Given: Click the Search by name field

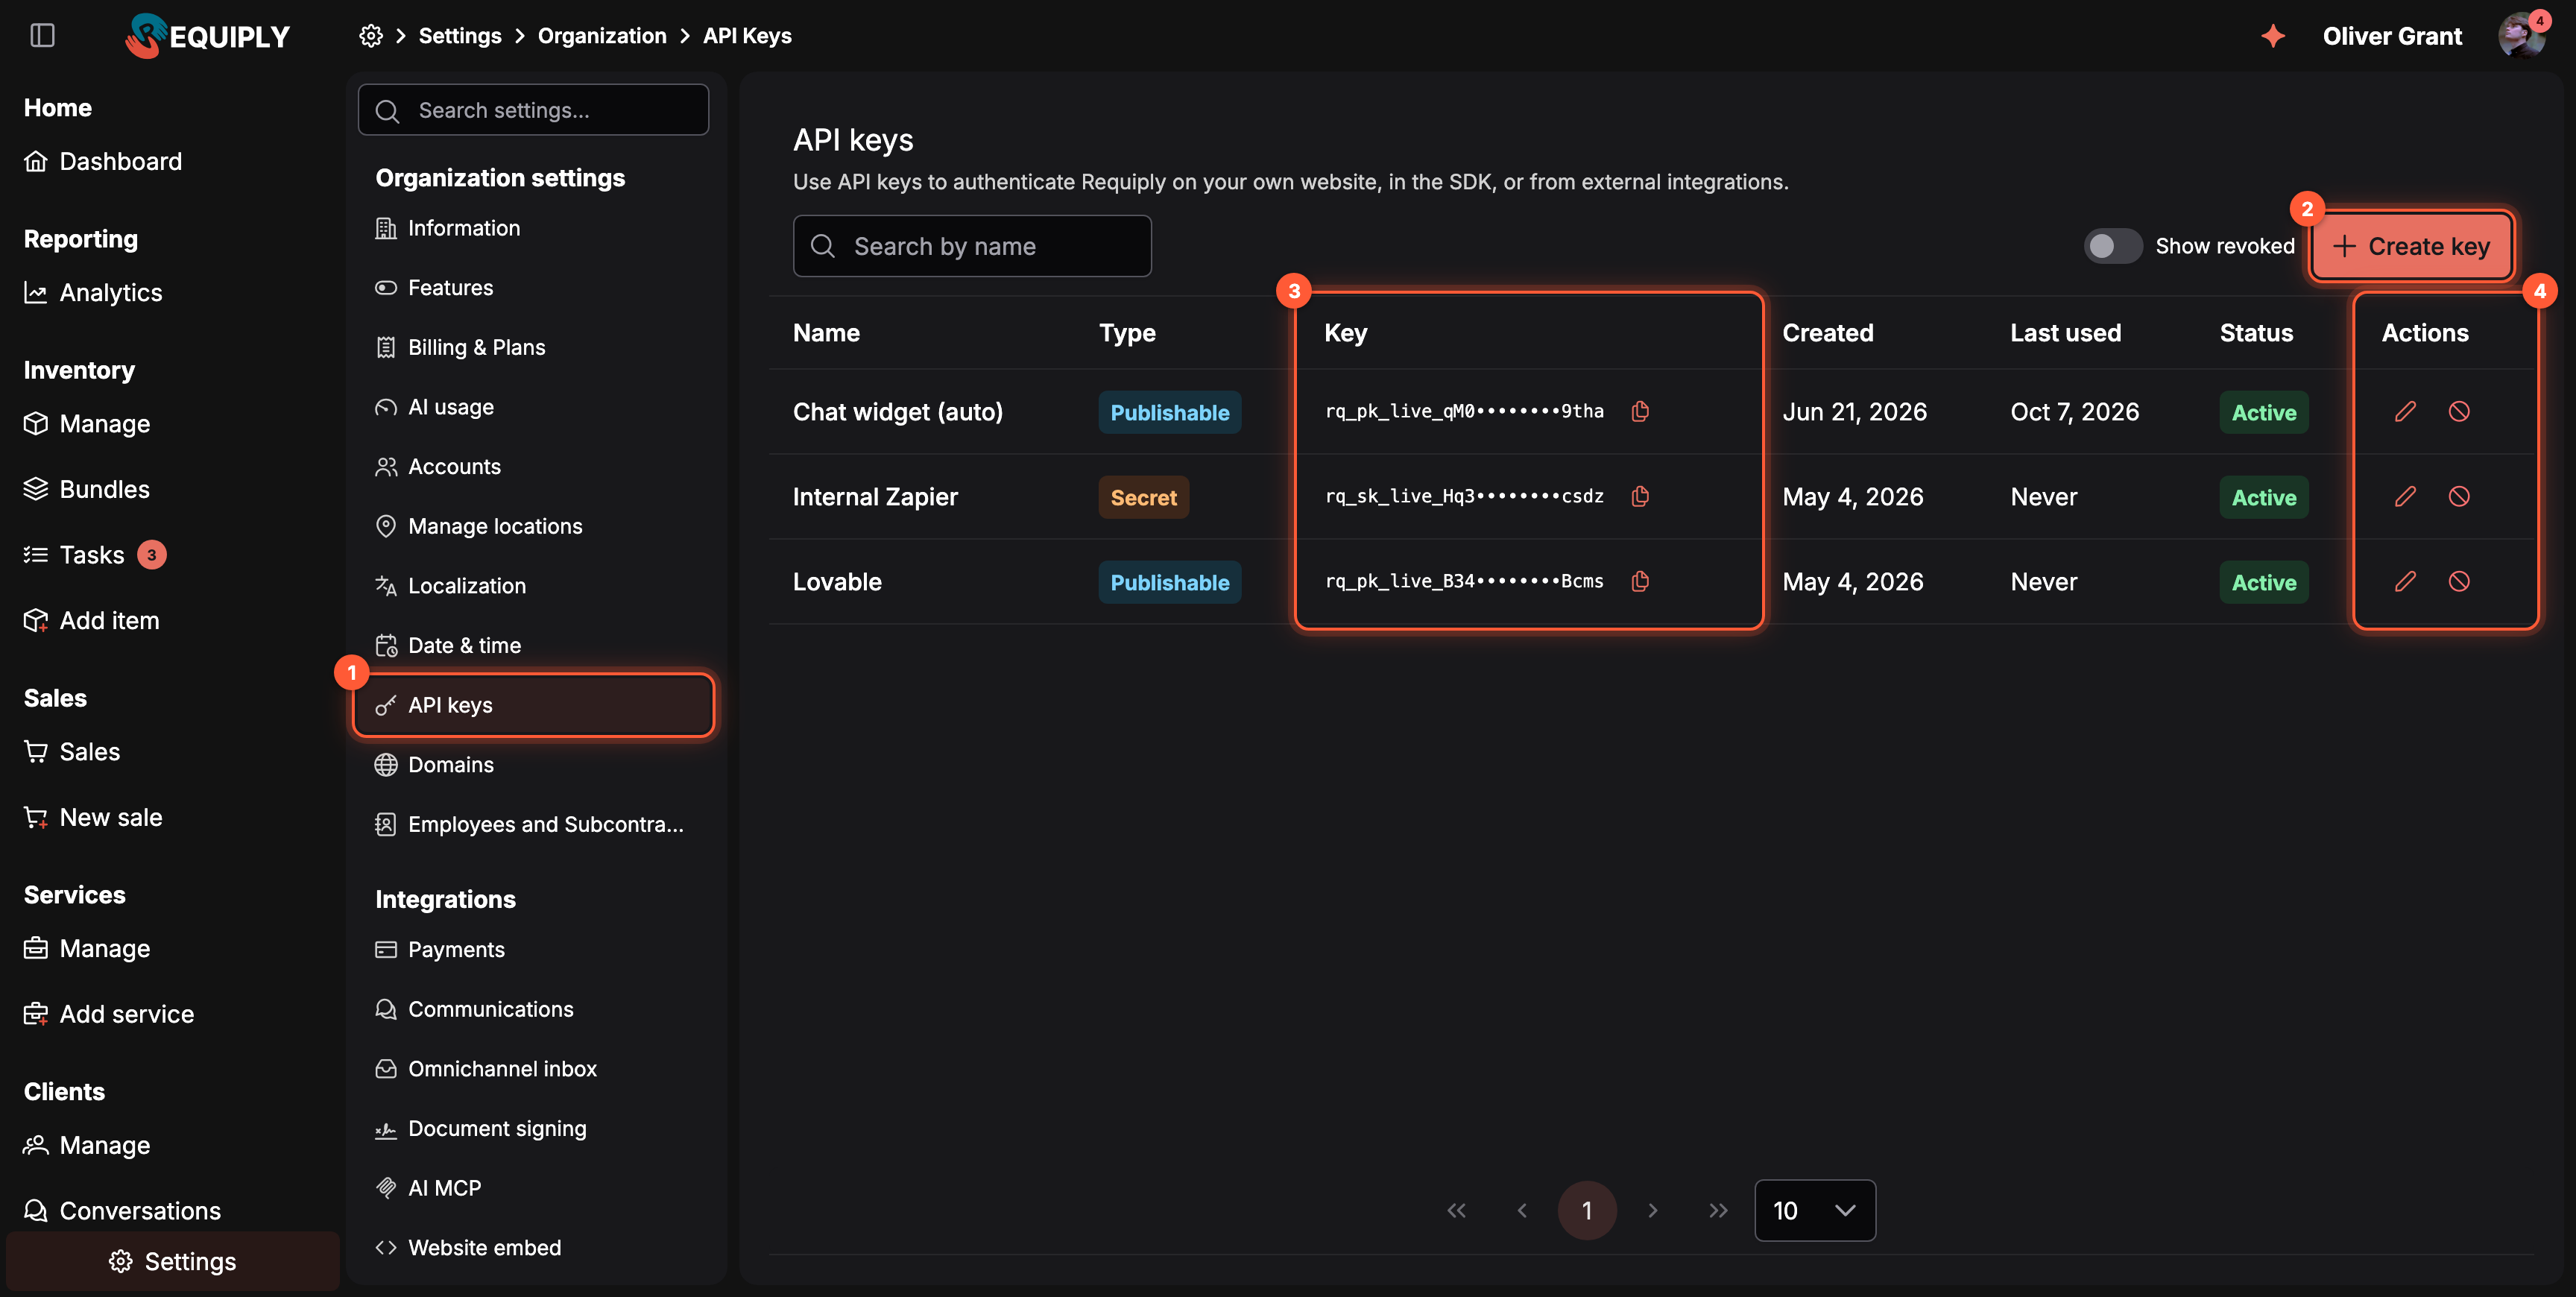Looking at the screenshot, I should 972,246.
